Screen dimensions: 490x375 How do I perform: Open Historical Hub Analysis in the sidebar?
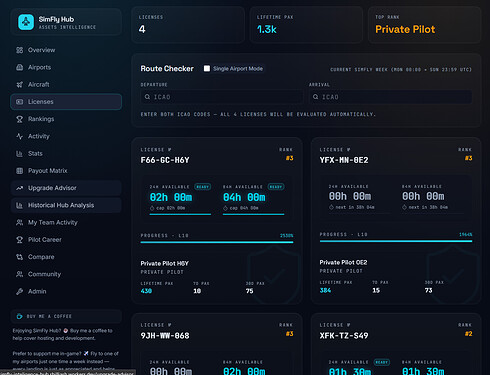(x=66, y=205)
